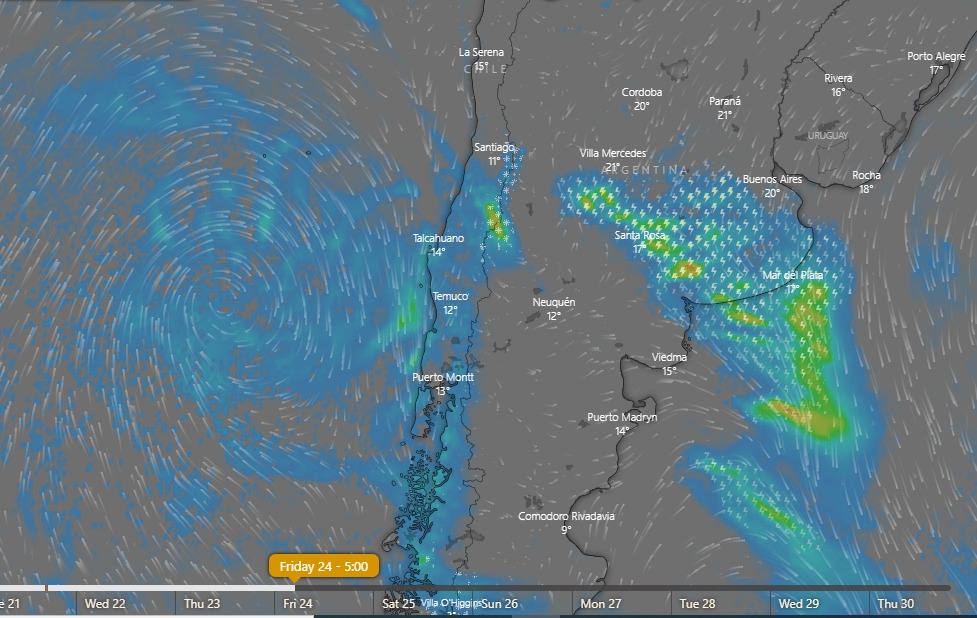
Task: Open the Buenos Aires city forecast
Action: (x=772, y=180)
